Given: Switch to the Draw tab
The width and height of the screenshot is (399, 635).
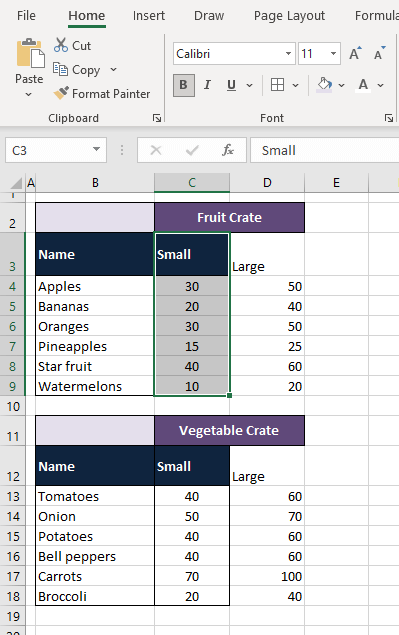Looking at the screenshot, I should pyautogui.click(x=209, y=16).
